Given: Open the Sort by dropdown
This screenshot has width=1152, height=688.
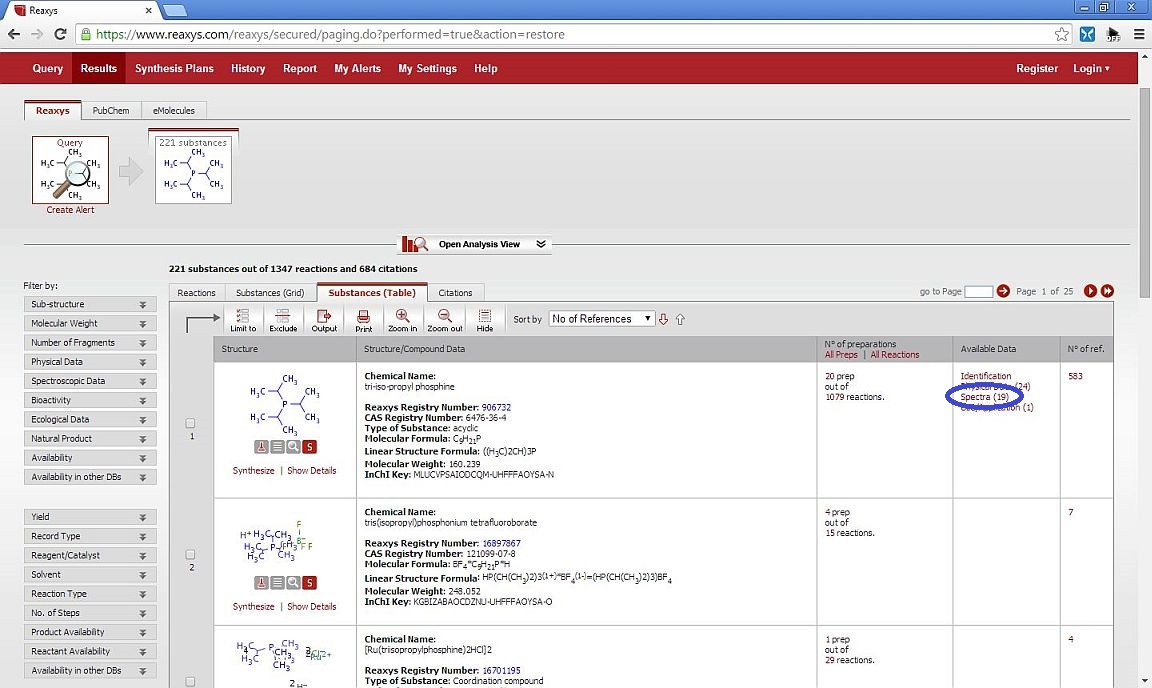Looking at the screenshot, I should [602, 319].
